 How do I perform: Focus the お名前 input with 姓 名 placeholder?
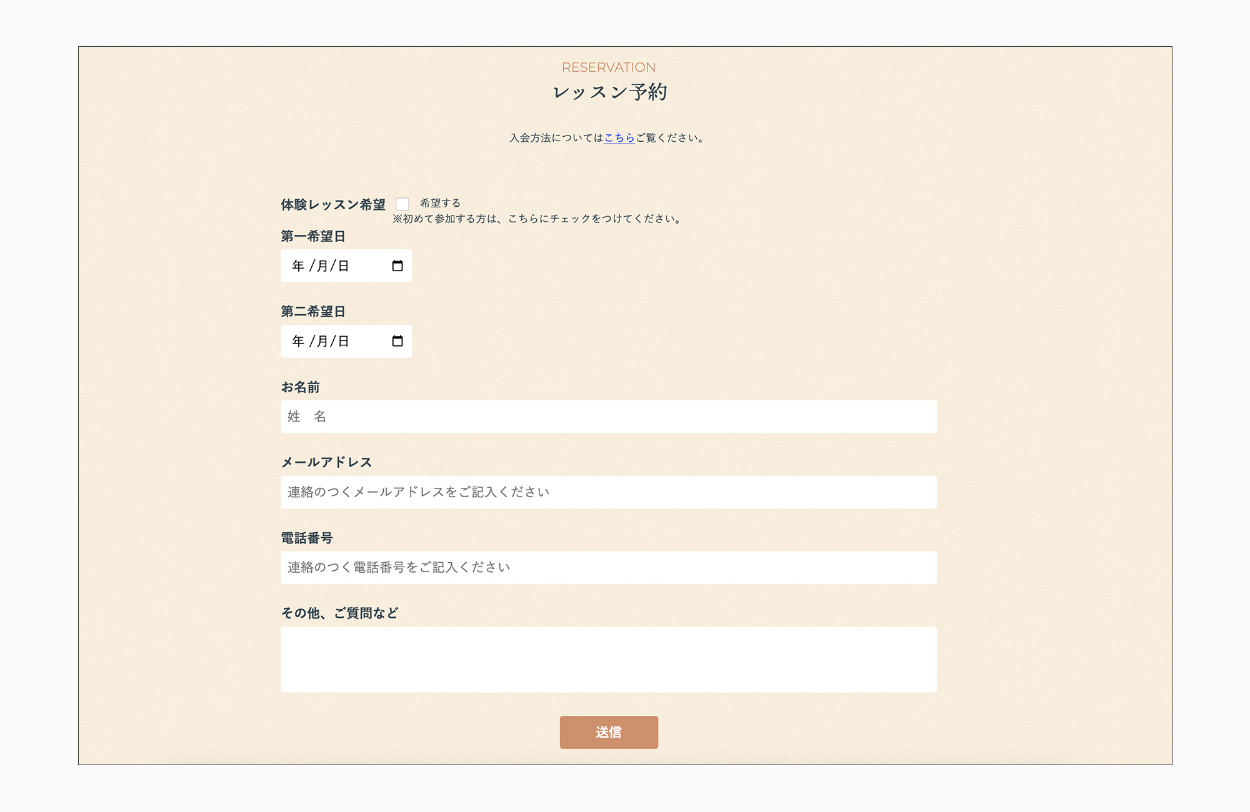point(608,417)
